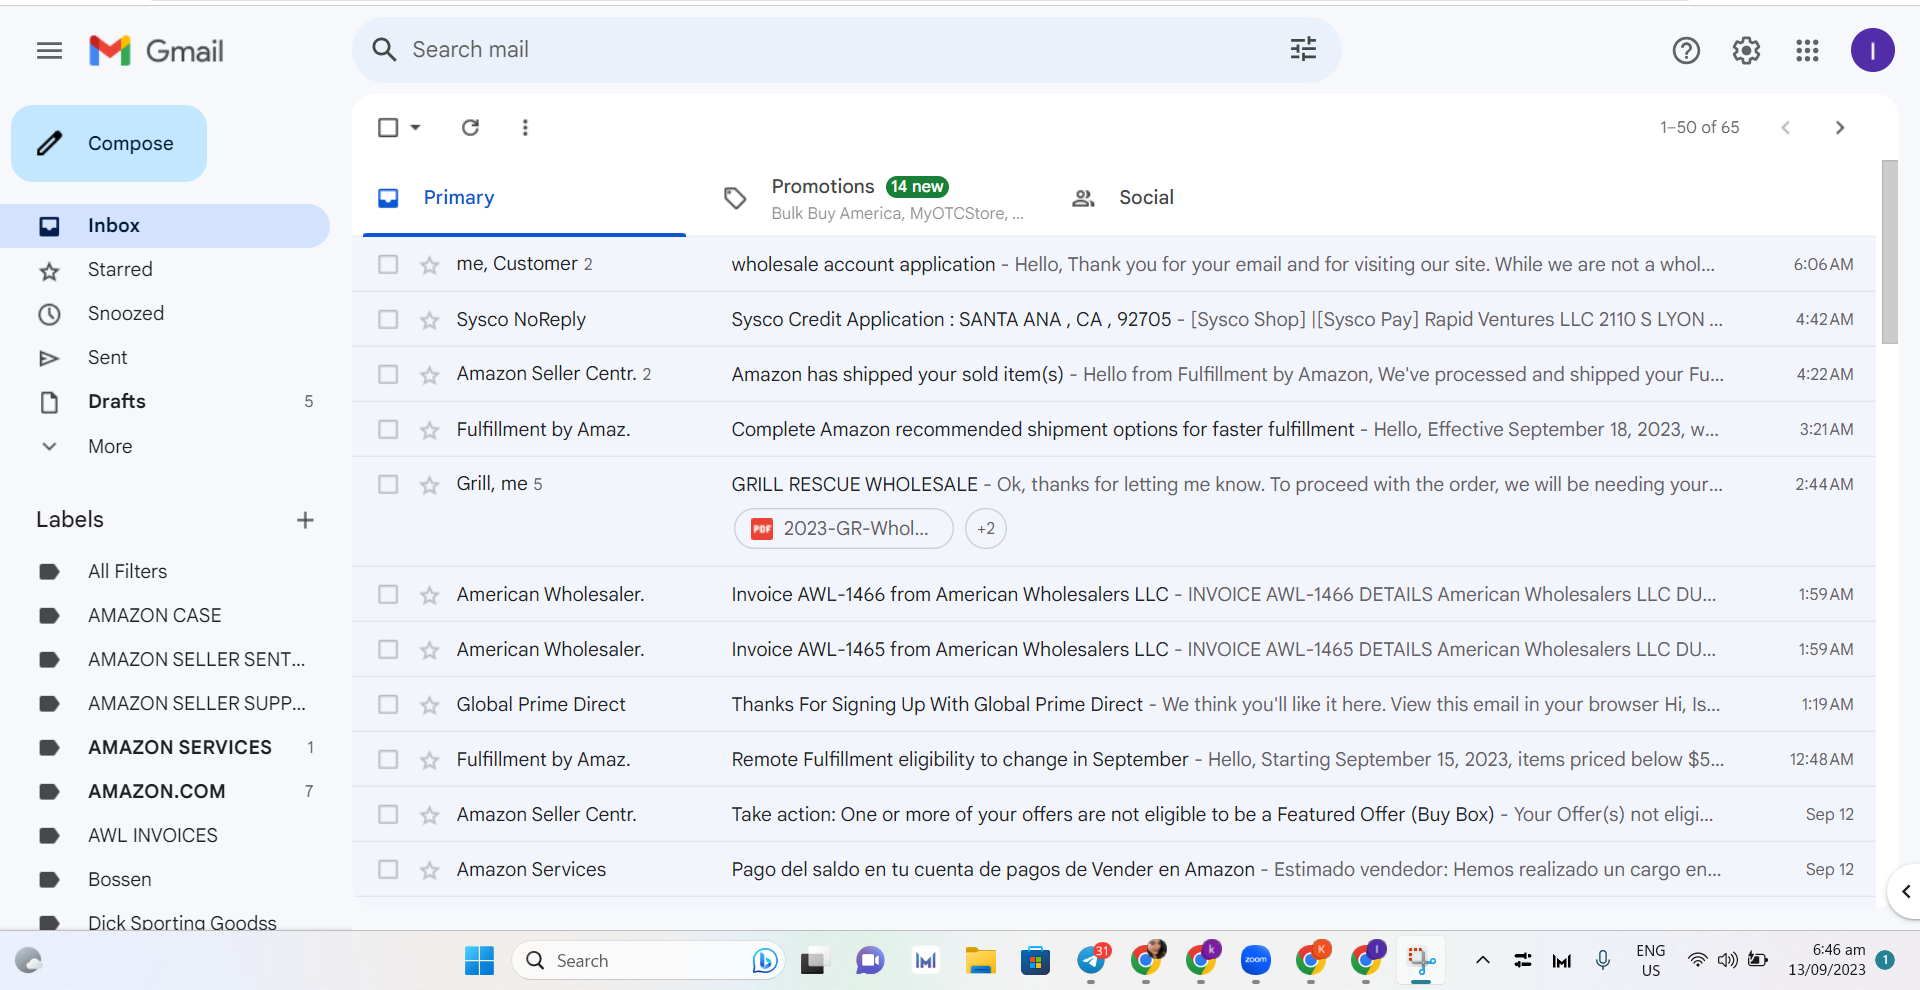This screenshot has width=1920, height=990.
Task: Open the 2023-GR-Whol PDF attachment chip
Action: click(844, 529)
